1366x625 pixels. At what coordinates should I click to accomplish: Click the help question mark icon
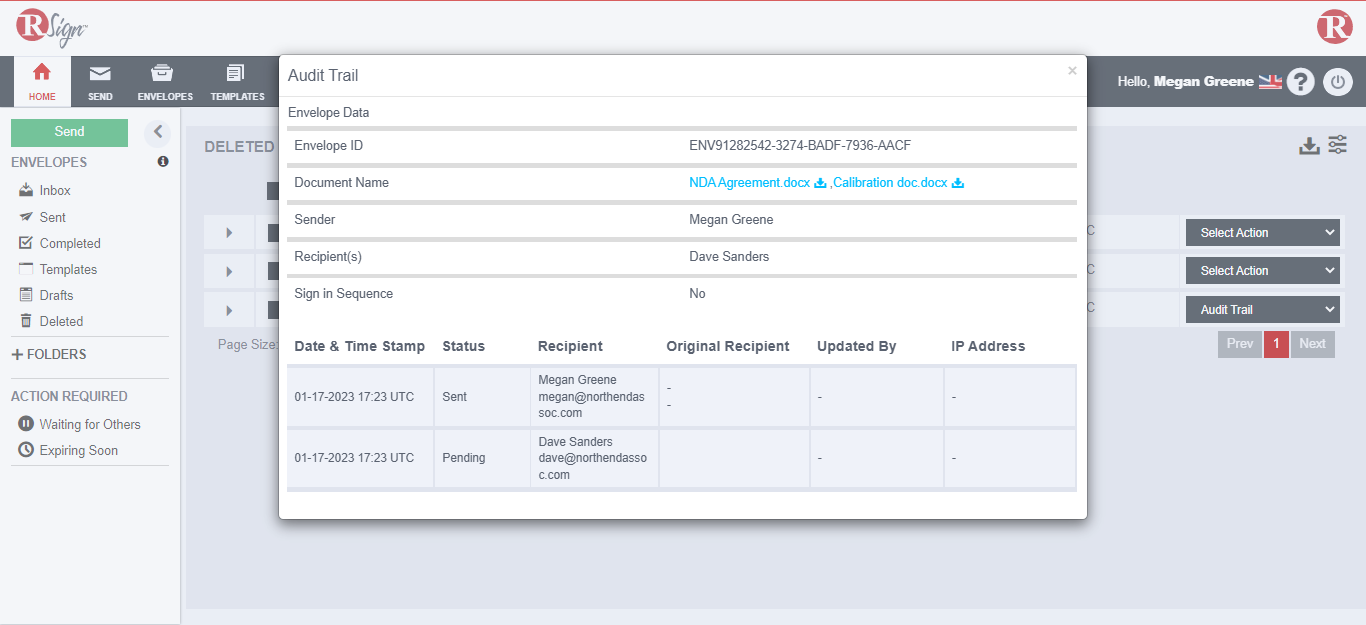(x=1300, y=82)
